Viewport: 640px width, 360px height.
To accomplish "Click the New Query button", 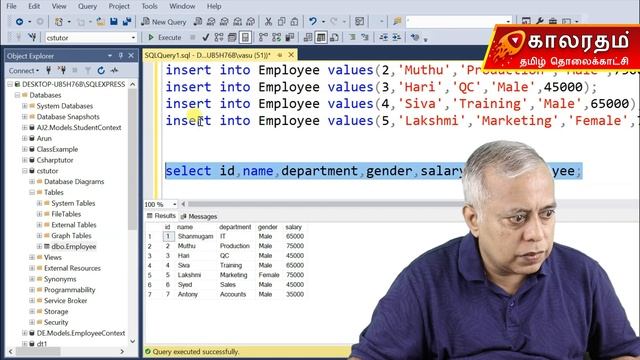I will coord(164,22).
